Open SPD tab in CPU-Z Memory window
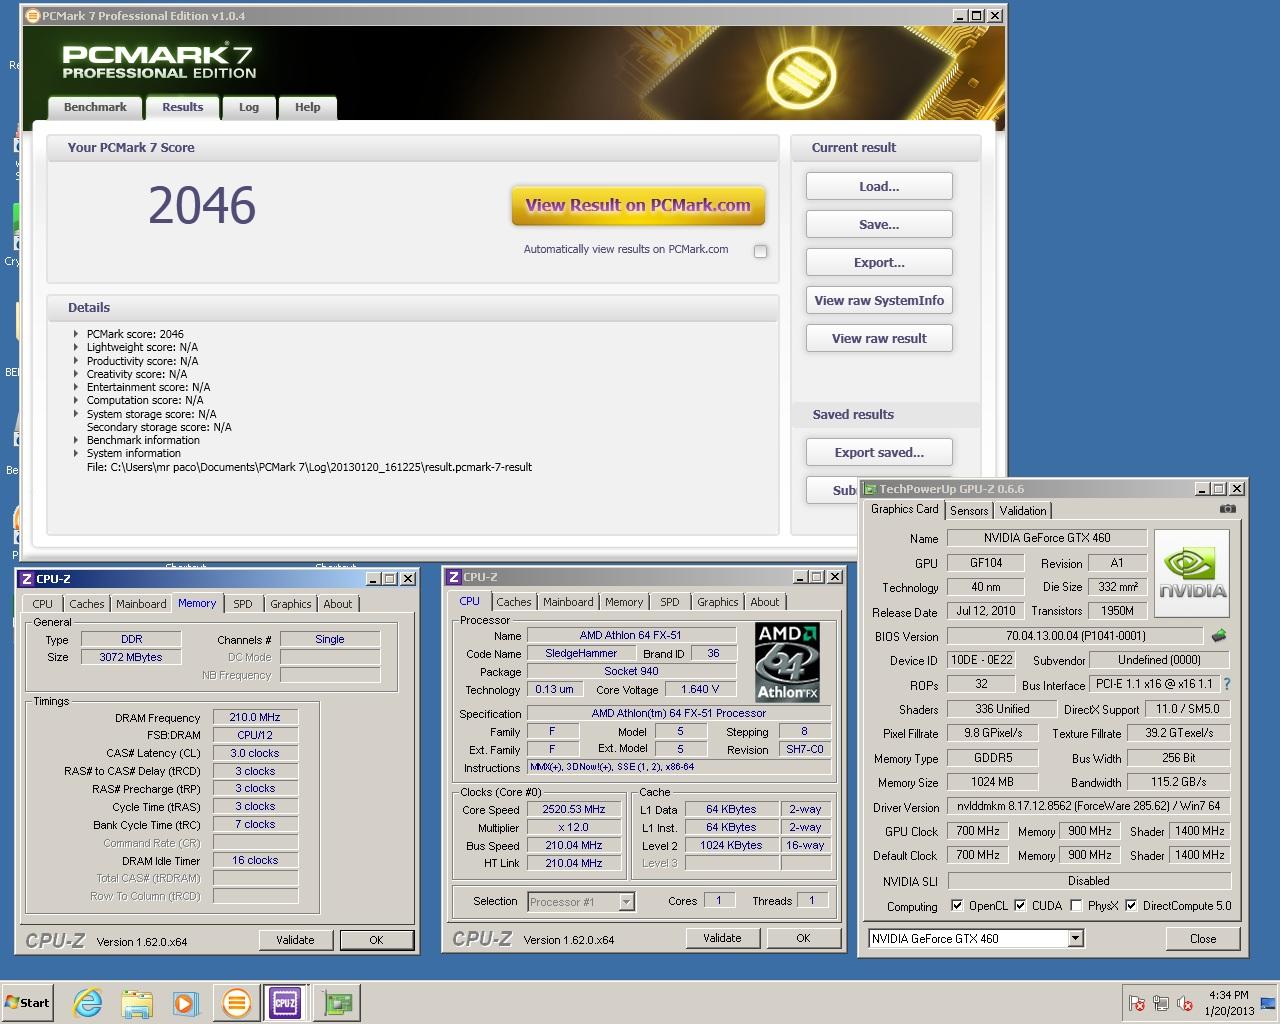The image size is (1280, 1024). click(x=243, y=604)
